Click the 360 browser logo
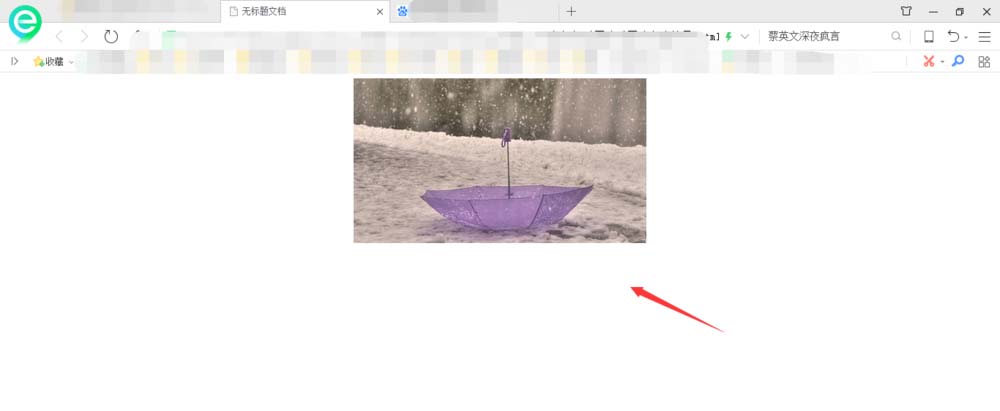 pos(25,23)
